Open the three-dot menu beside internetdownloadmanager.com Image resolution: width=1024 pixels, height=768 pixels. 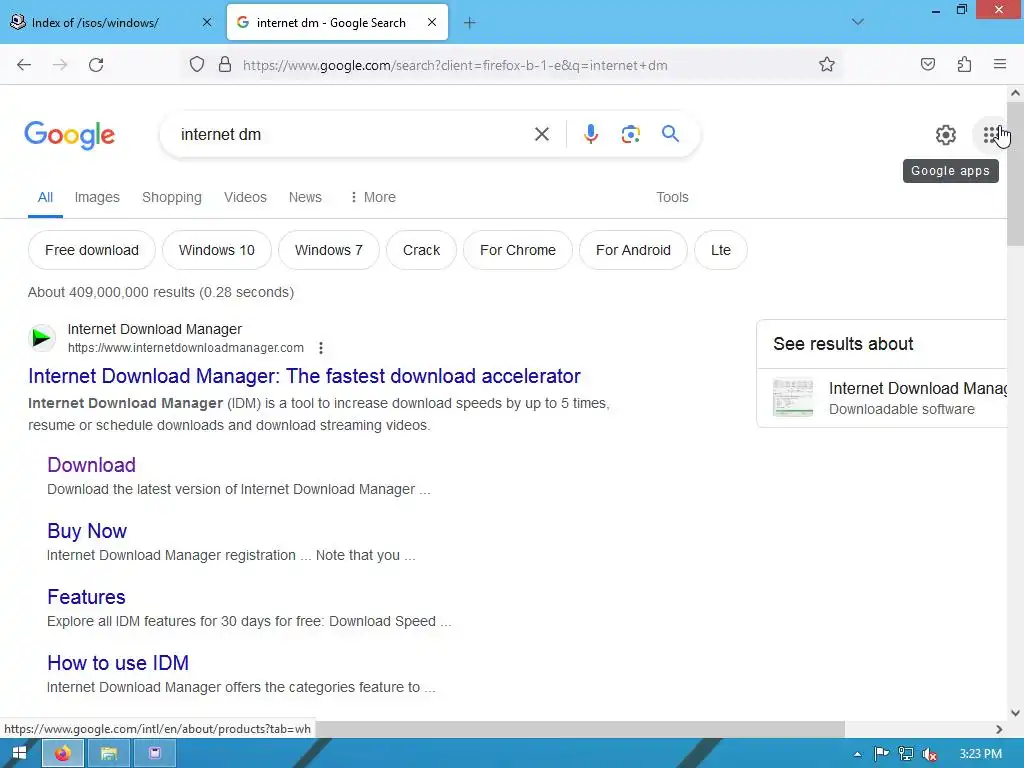pos(321,348)
